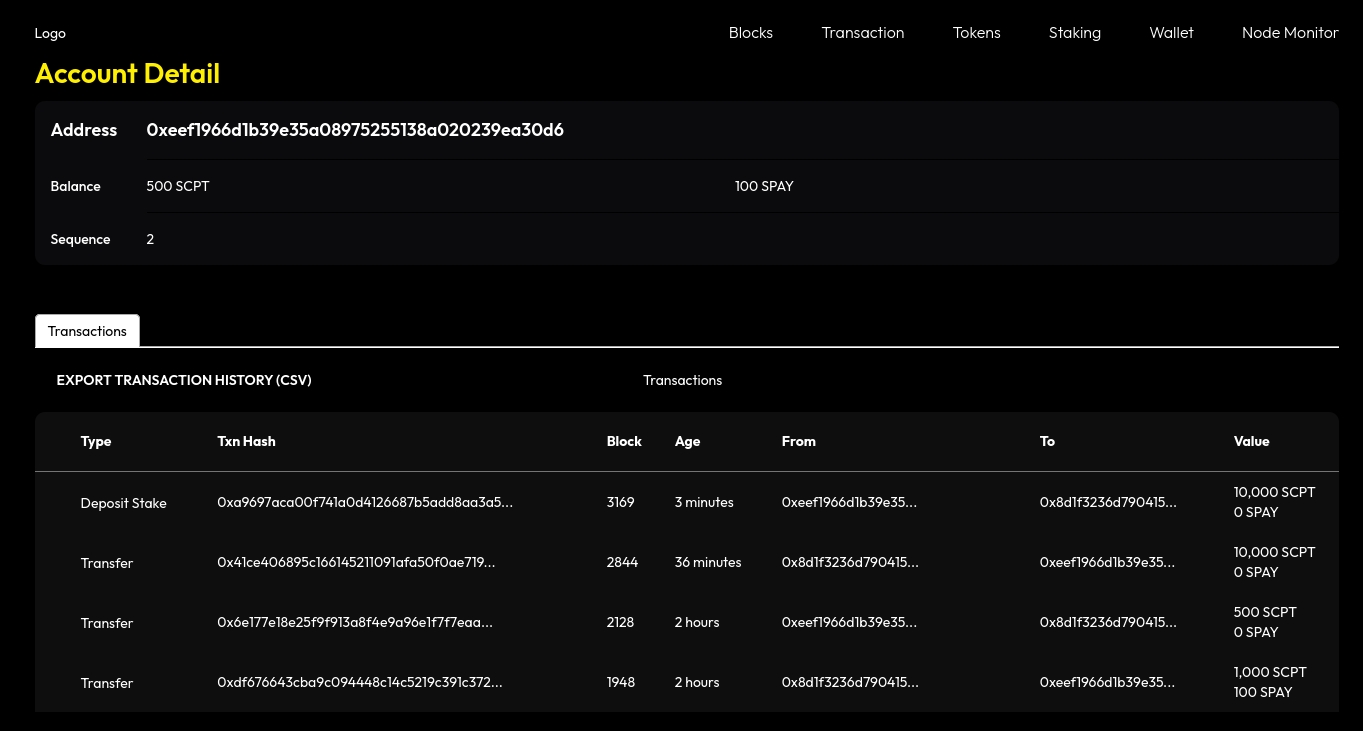Click the account address 0xeef1966d1b39

[x=355, y=130]
